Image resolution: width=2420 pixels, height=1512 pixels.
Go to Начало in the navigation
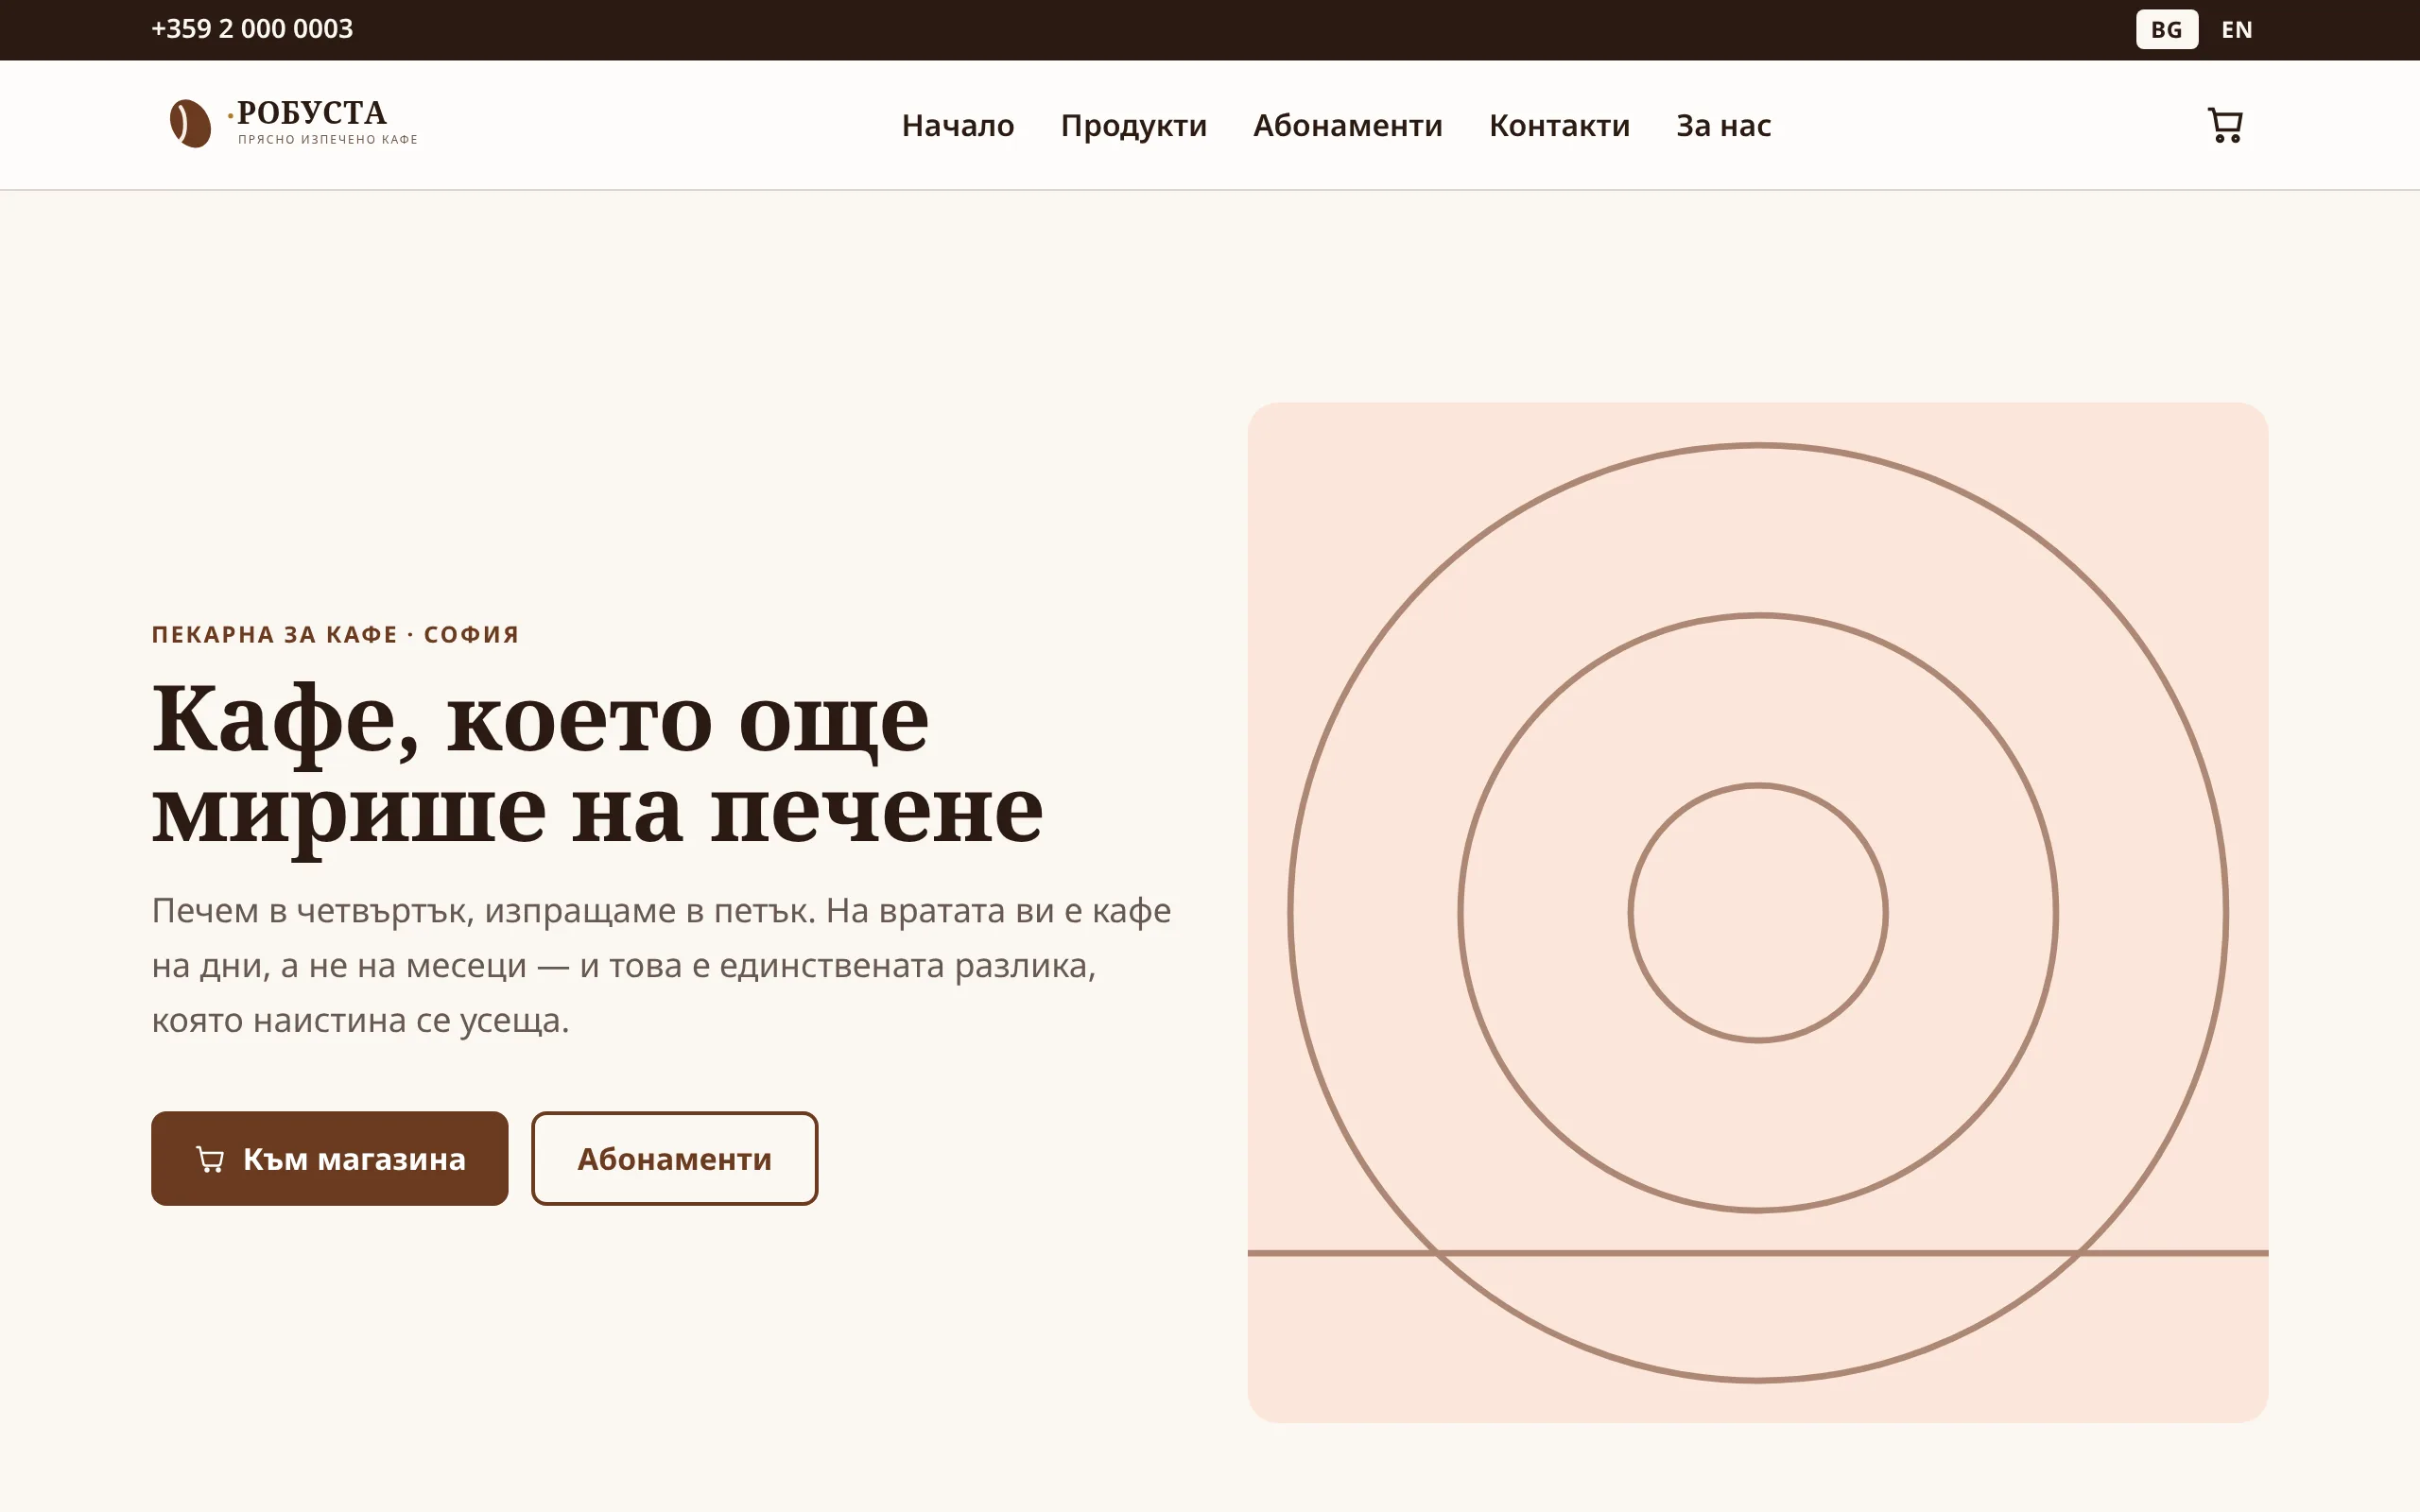click(x=957, y=125)
